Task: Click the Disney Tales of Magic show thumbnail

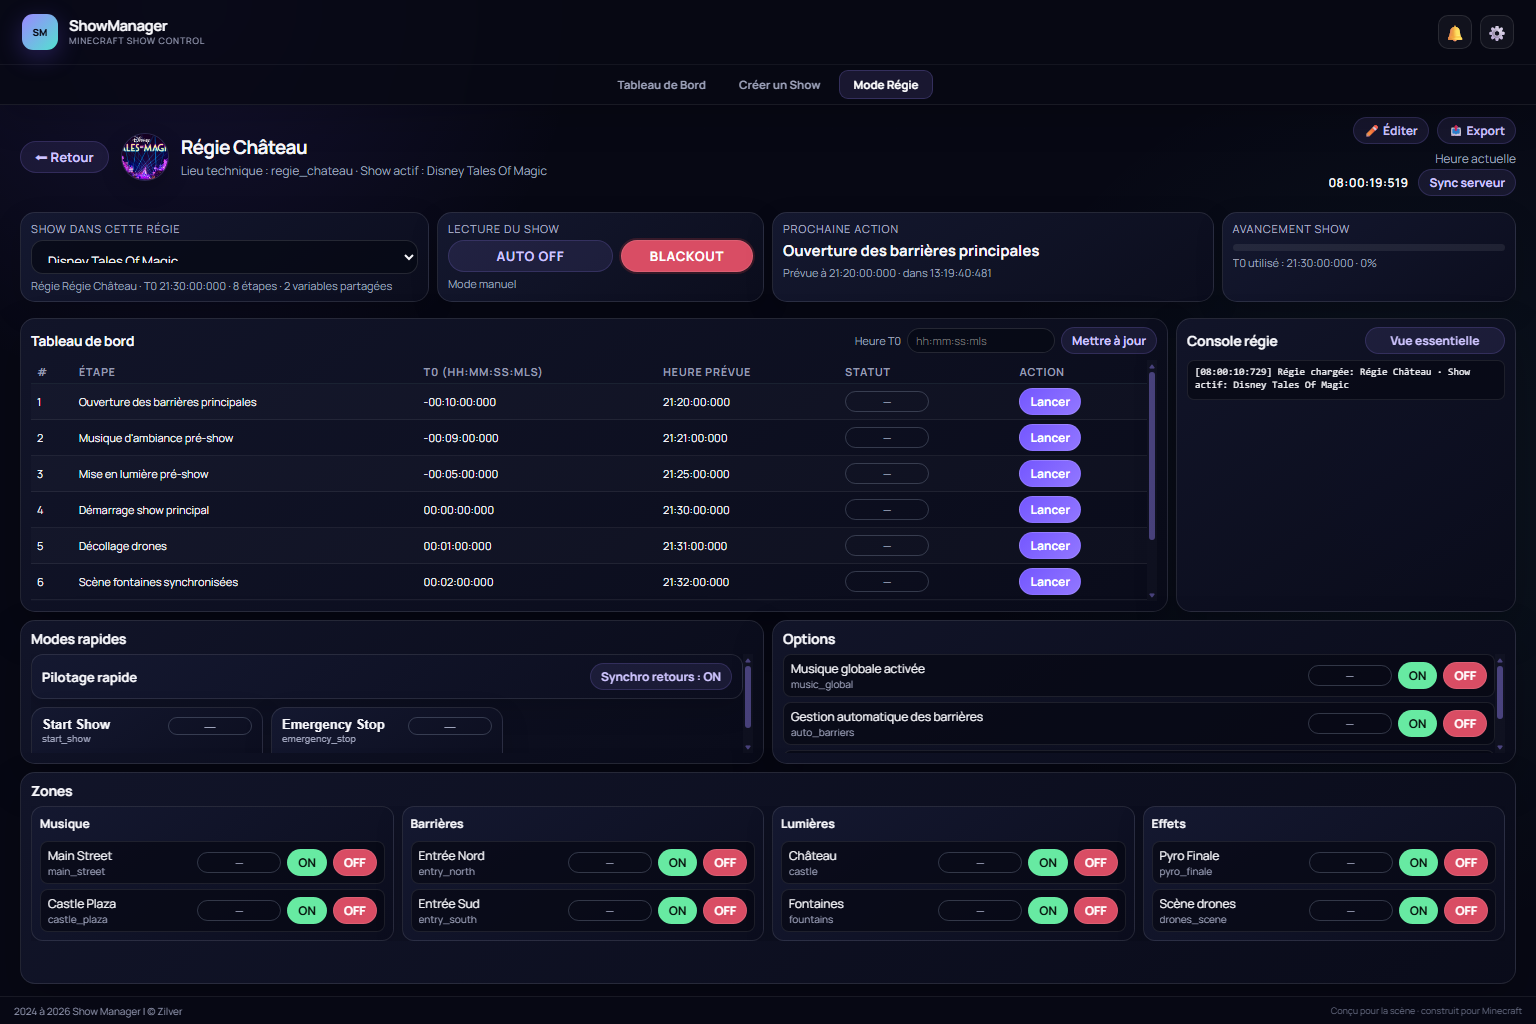Action: click(x=145, y=157)
